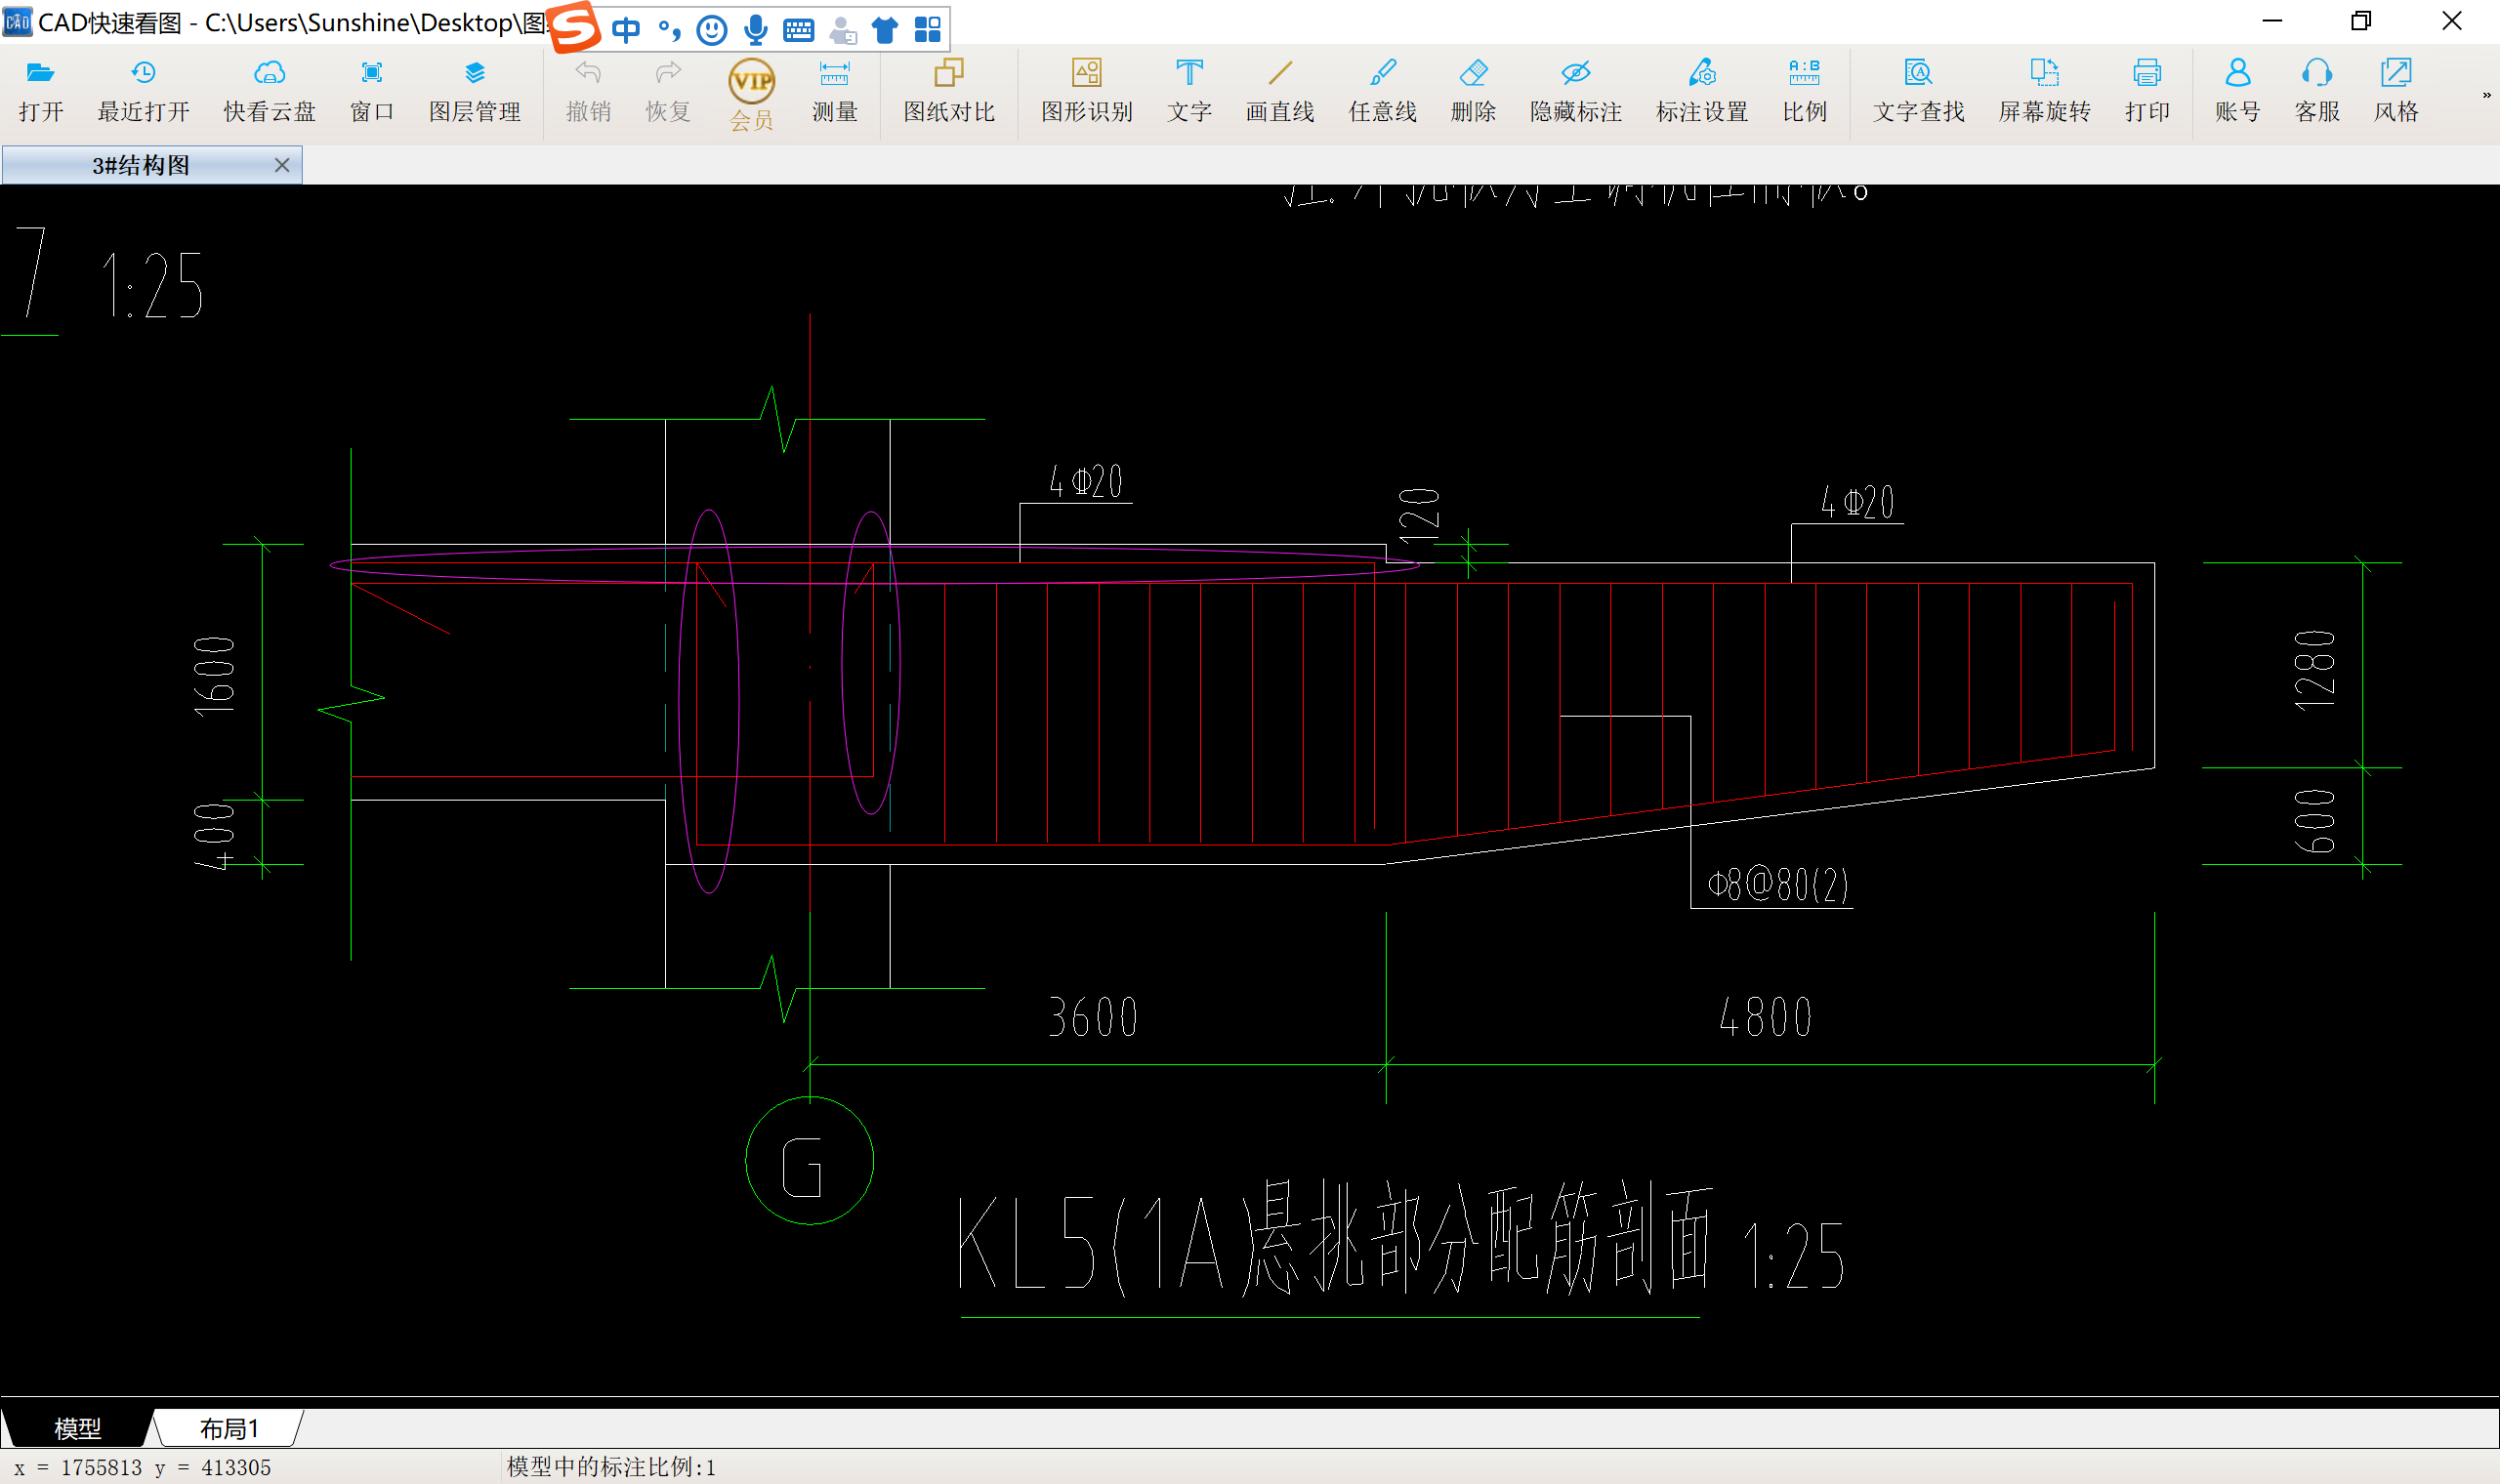Print the drawing with 打印
This screenshot has height=1484, width=2500.
(x=2147, y=92)
